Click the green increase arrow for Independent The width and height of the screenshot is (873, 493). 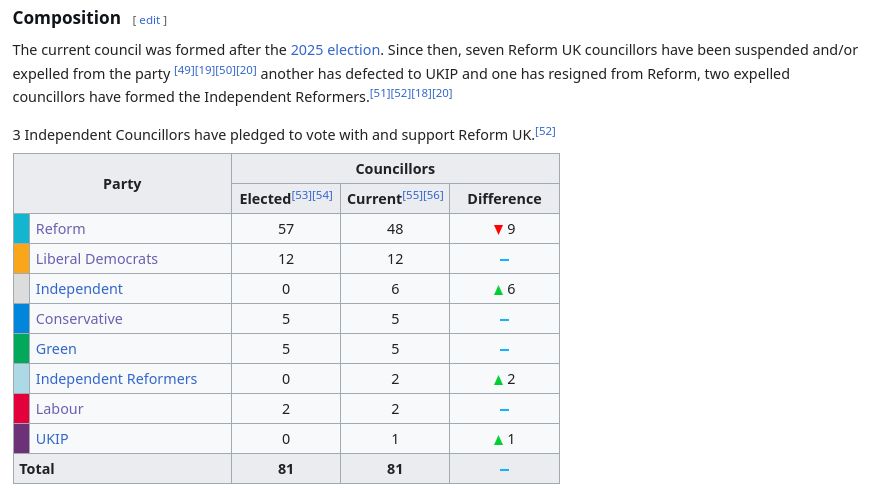(x=498, y=290)
